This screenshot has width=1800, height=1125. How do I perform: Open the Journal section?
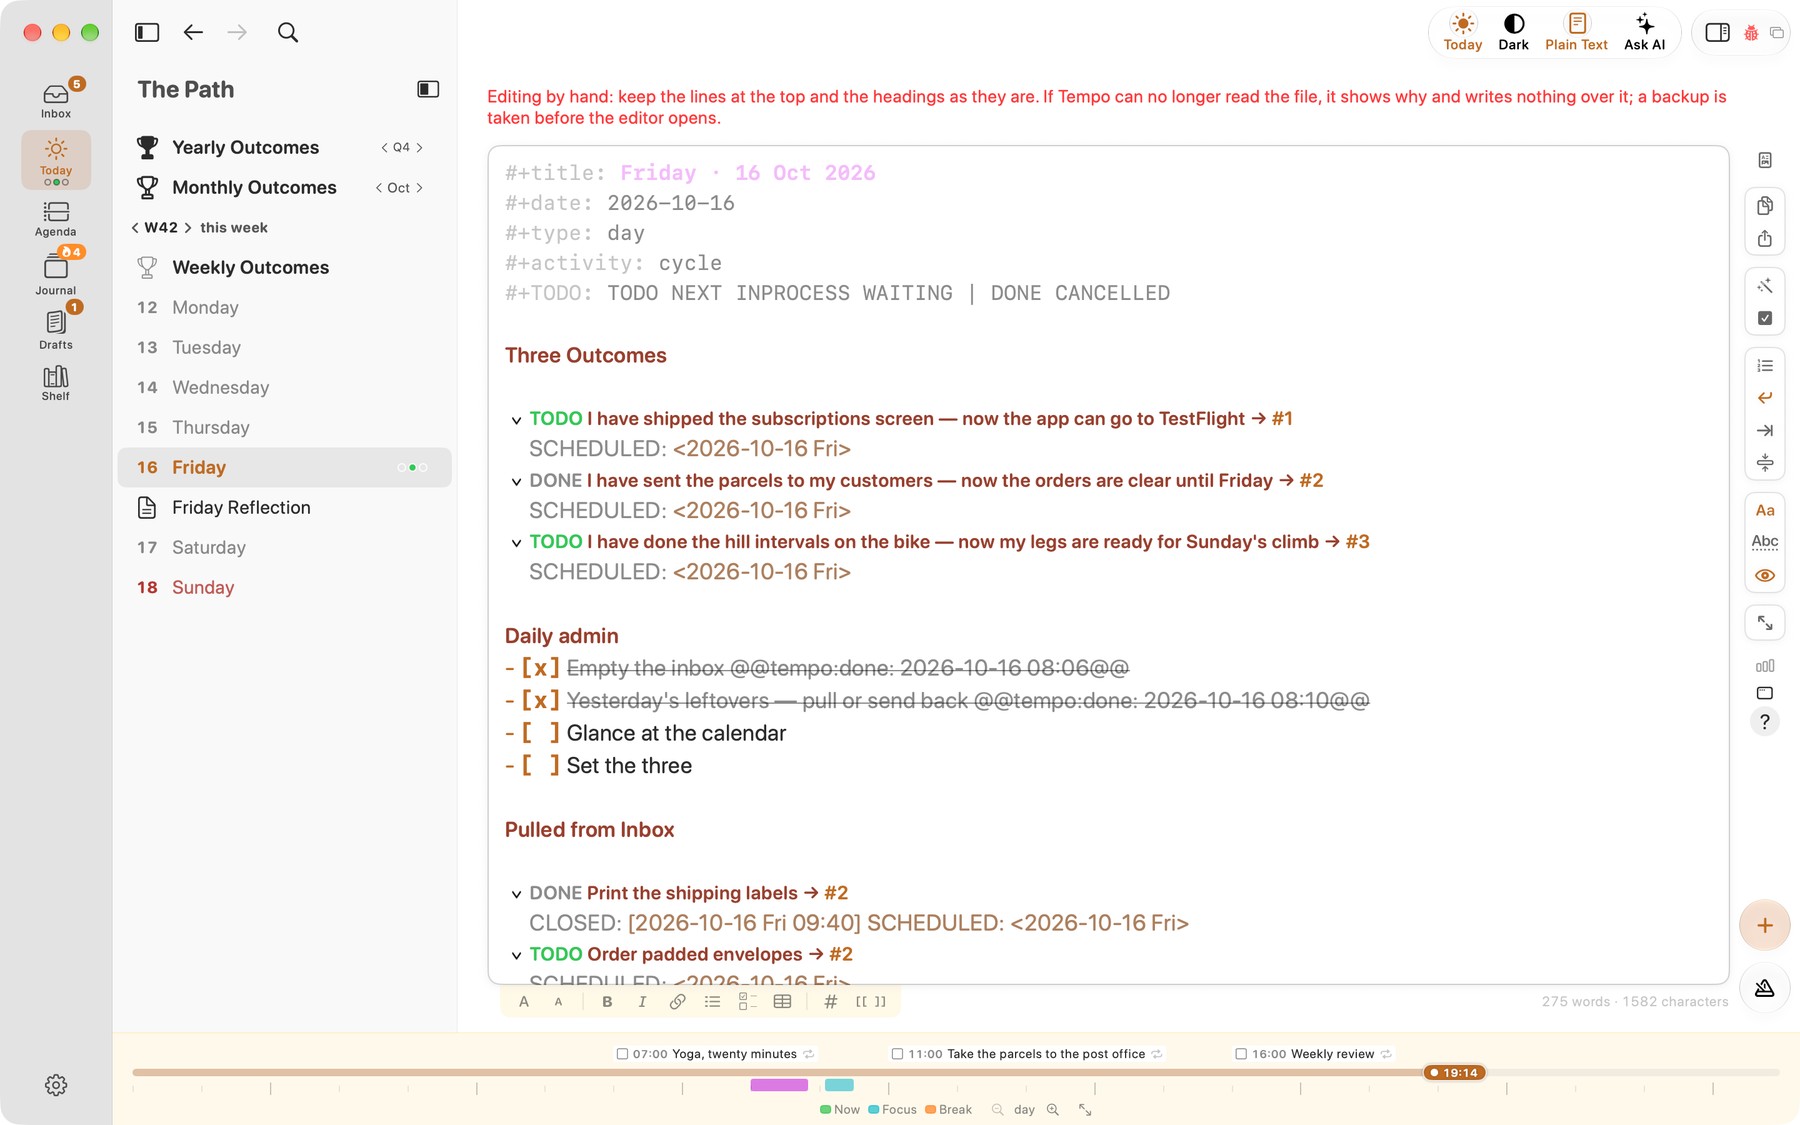[56, 273]
